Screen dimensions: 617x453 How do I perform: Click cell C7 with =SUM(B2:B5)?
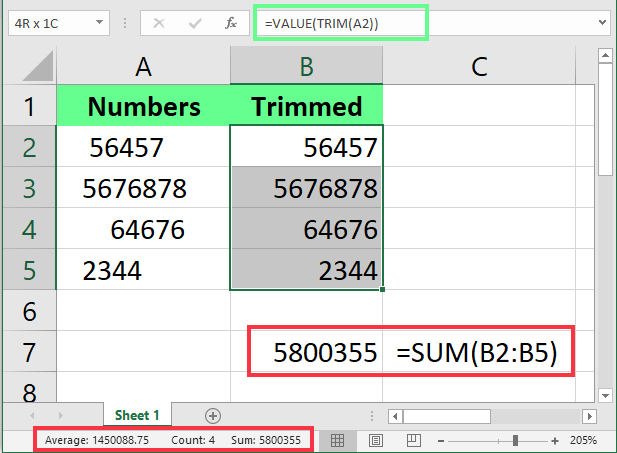[x=479, y=351]
